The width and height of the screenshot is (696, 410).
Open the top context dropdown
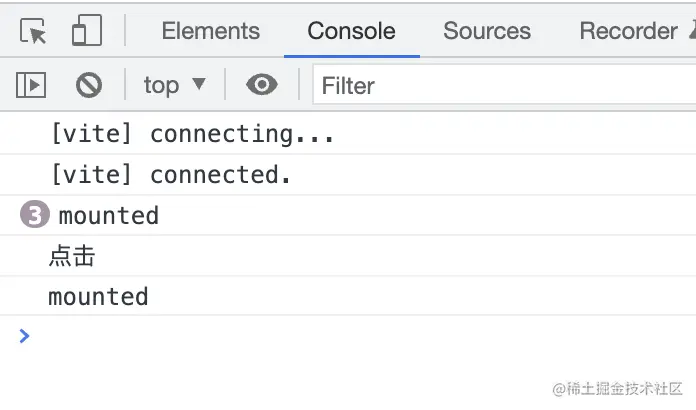tap(174, 85)
